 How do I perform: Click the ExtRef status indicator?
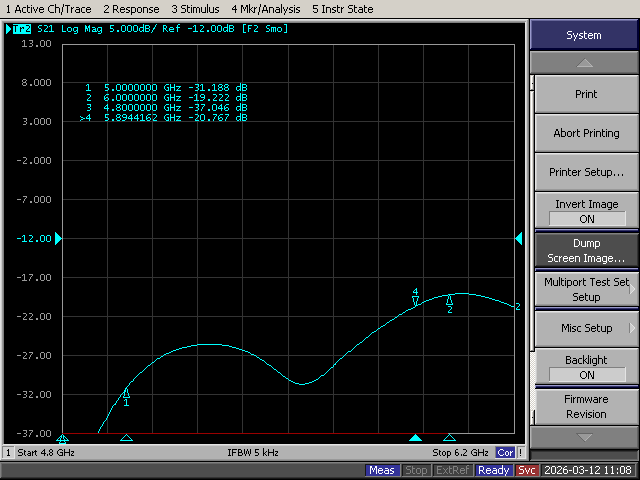453,470
